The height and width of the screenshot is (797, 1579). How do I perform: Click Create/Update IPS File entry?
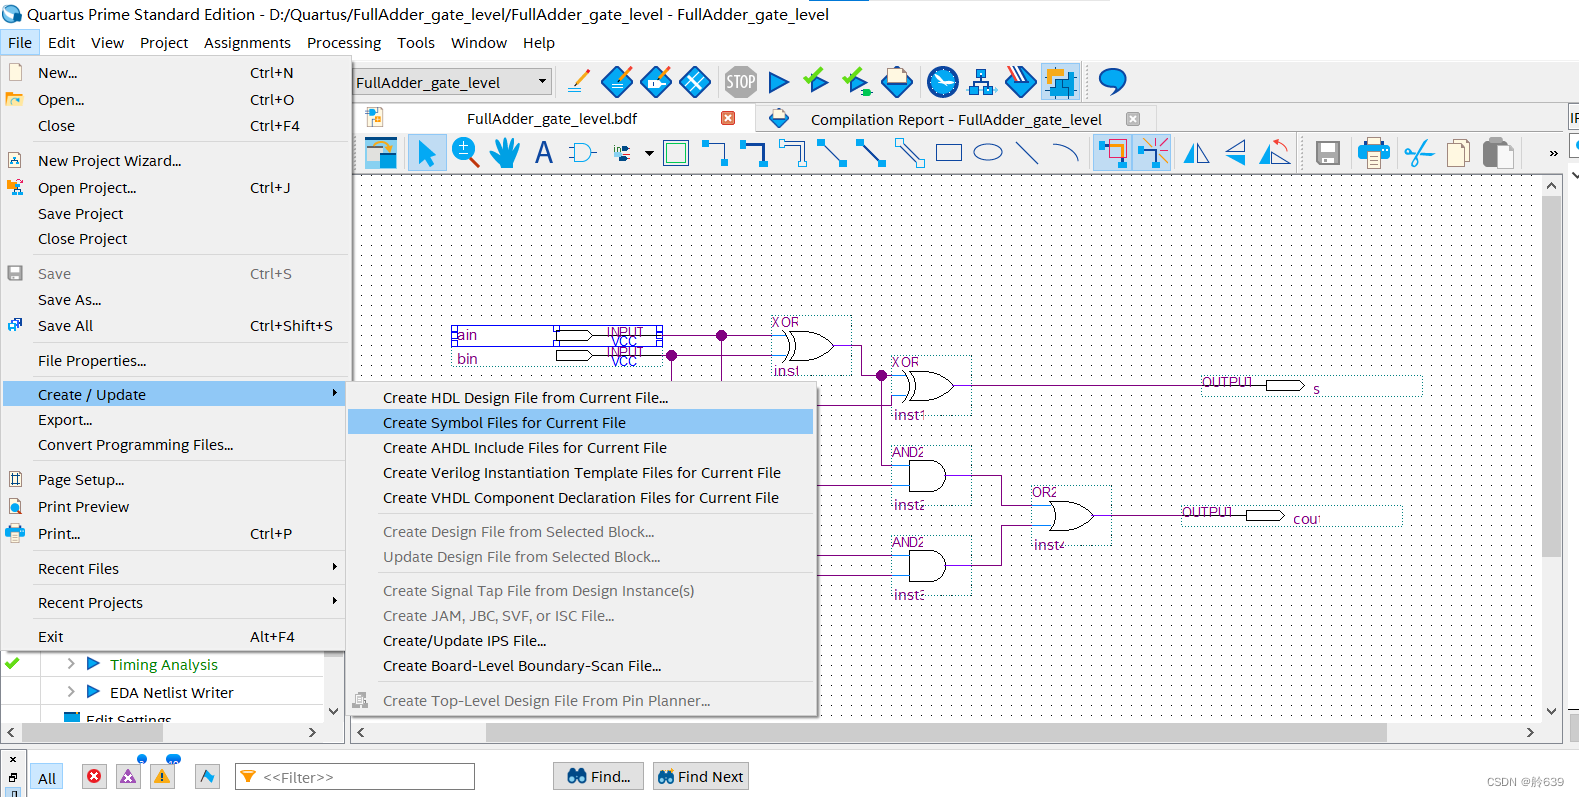[580, 641]
